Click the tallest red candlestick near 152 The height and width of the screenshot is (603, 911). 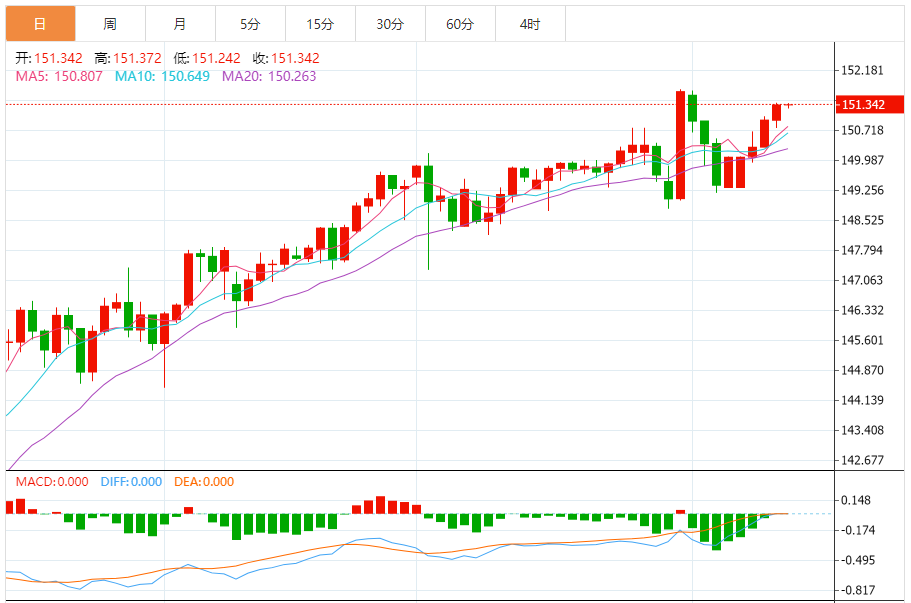[x=680, y=145]
